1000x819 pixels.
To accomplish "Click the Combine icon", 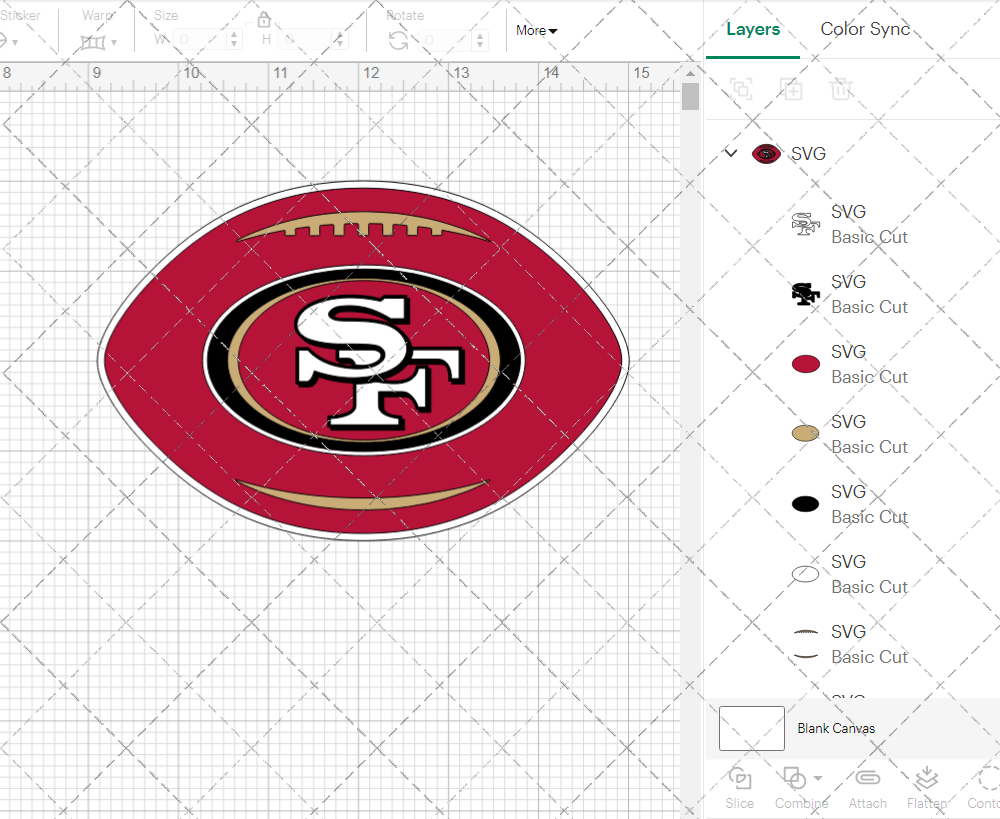I will (794, 779).
